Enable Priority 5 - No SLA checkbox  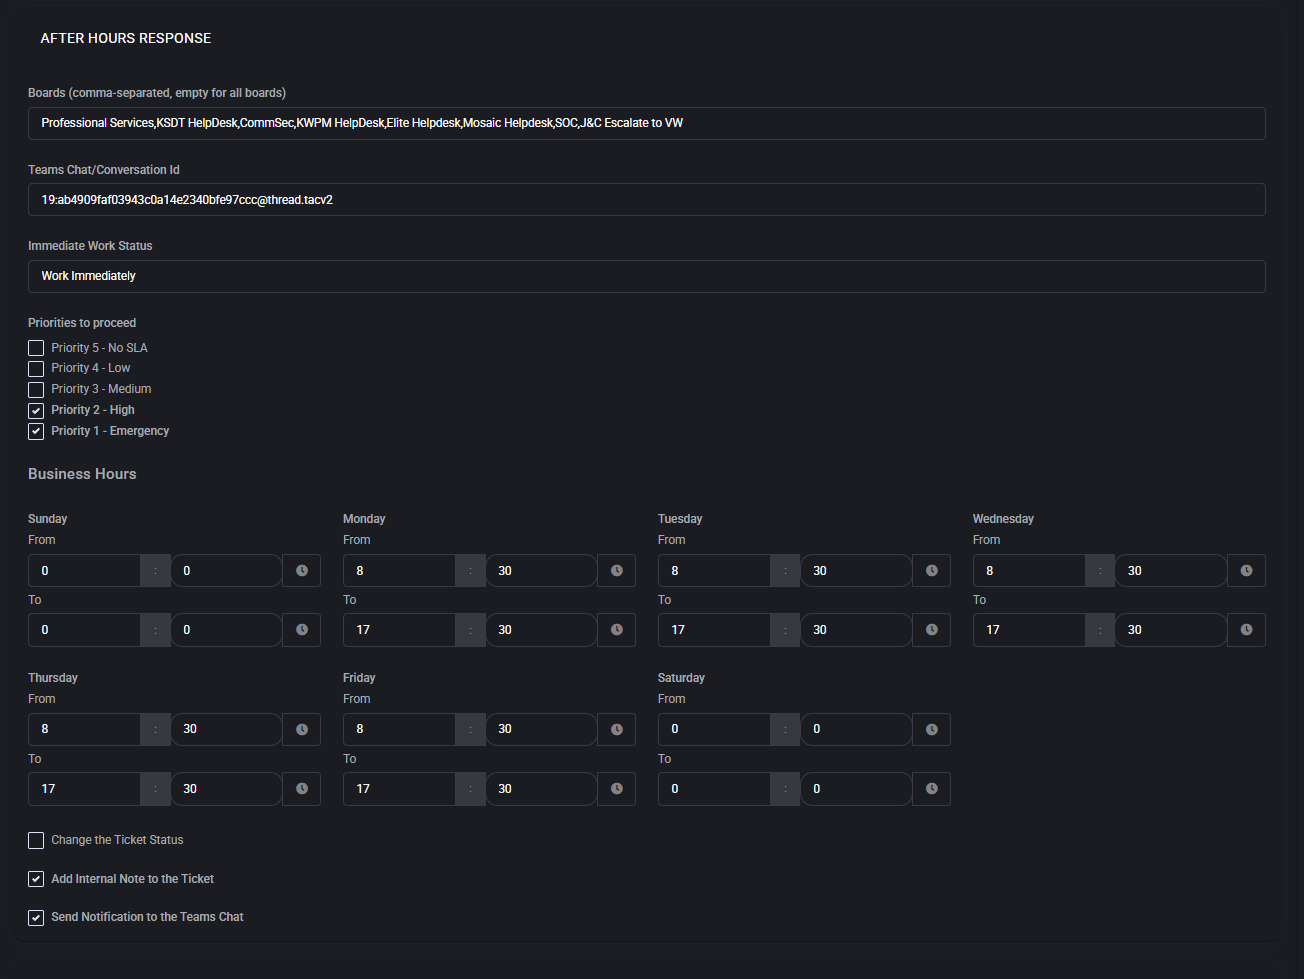[36, 348]
